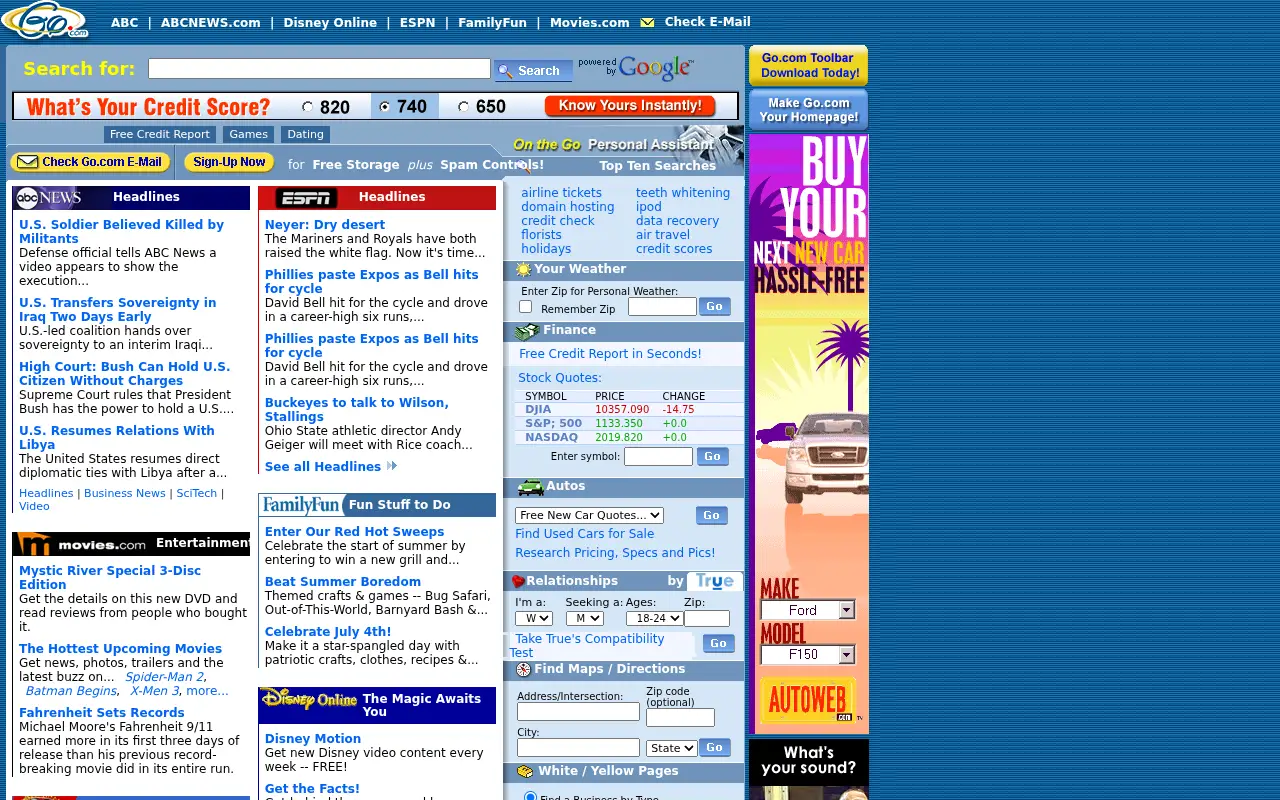Click the Go.com logo
This screenshot has width=1280, height=800.
[45, 20]
